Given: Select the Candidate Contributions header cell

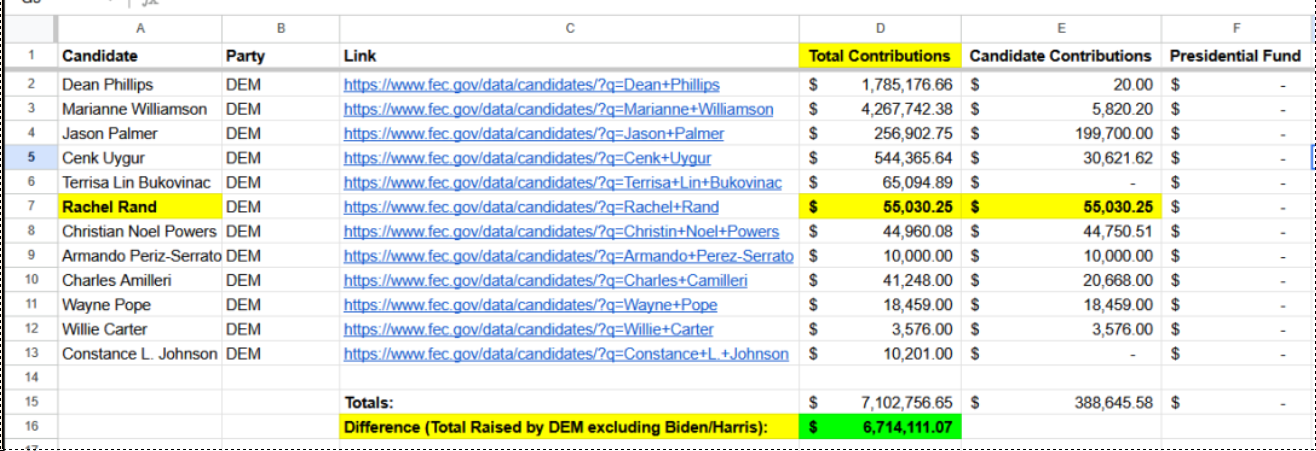Looking at the screenshot, I should point(1060,56).
